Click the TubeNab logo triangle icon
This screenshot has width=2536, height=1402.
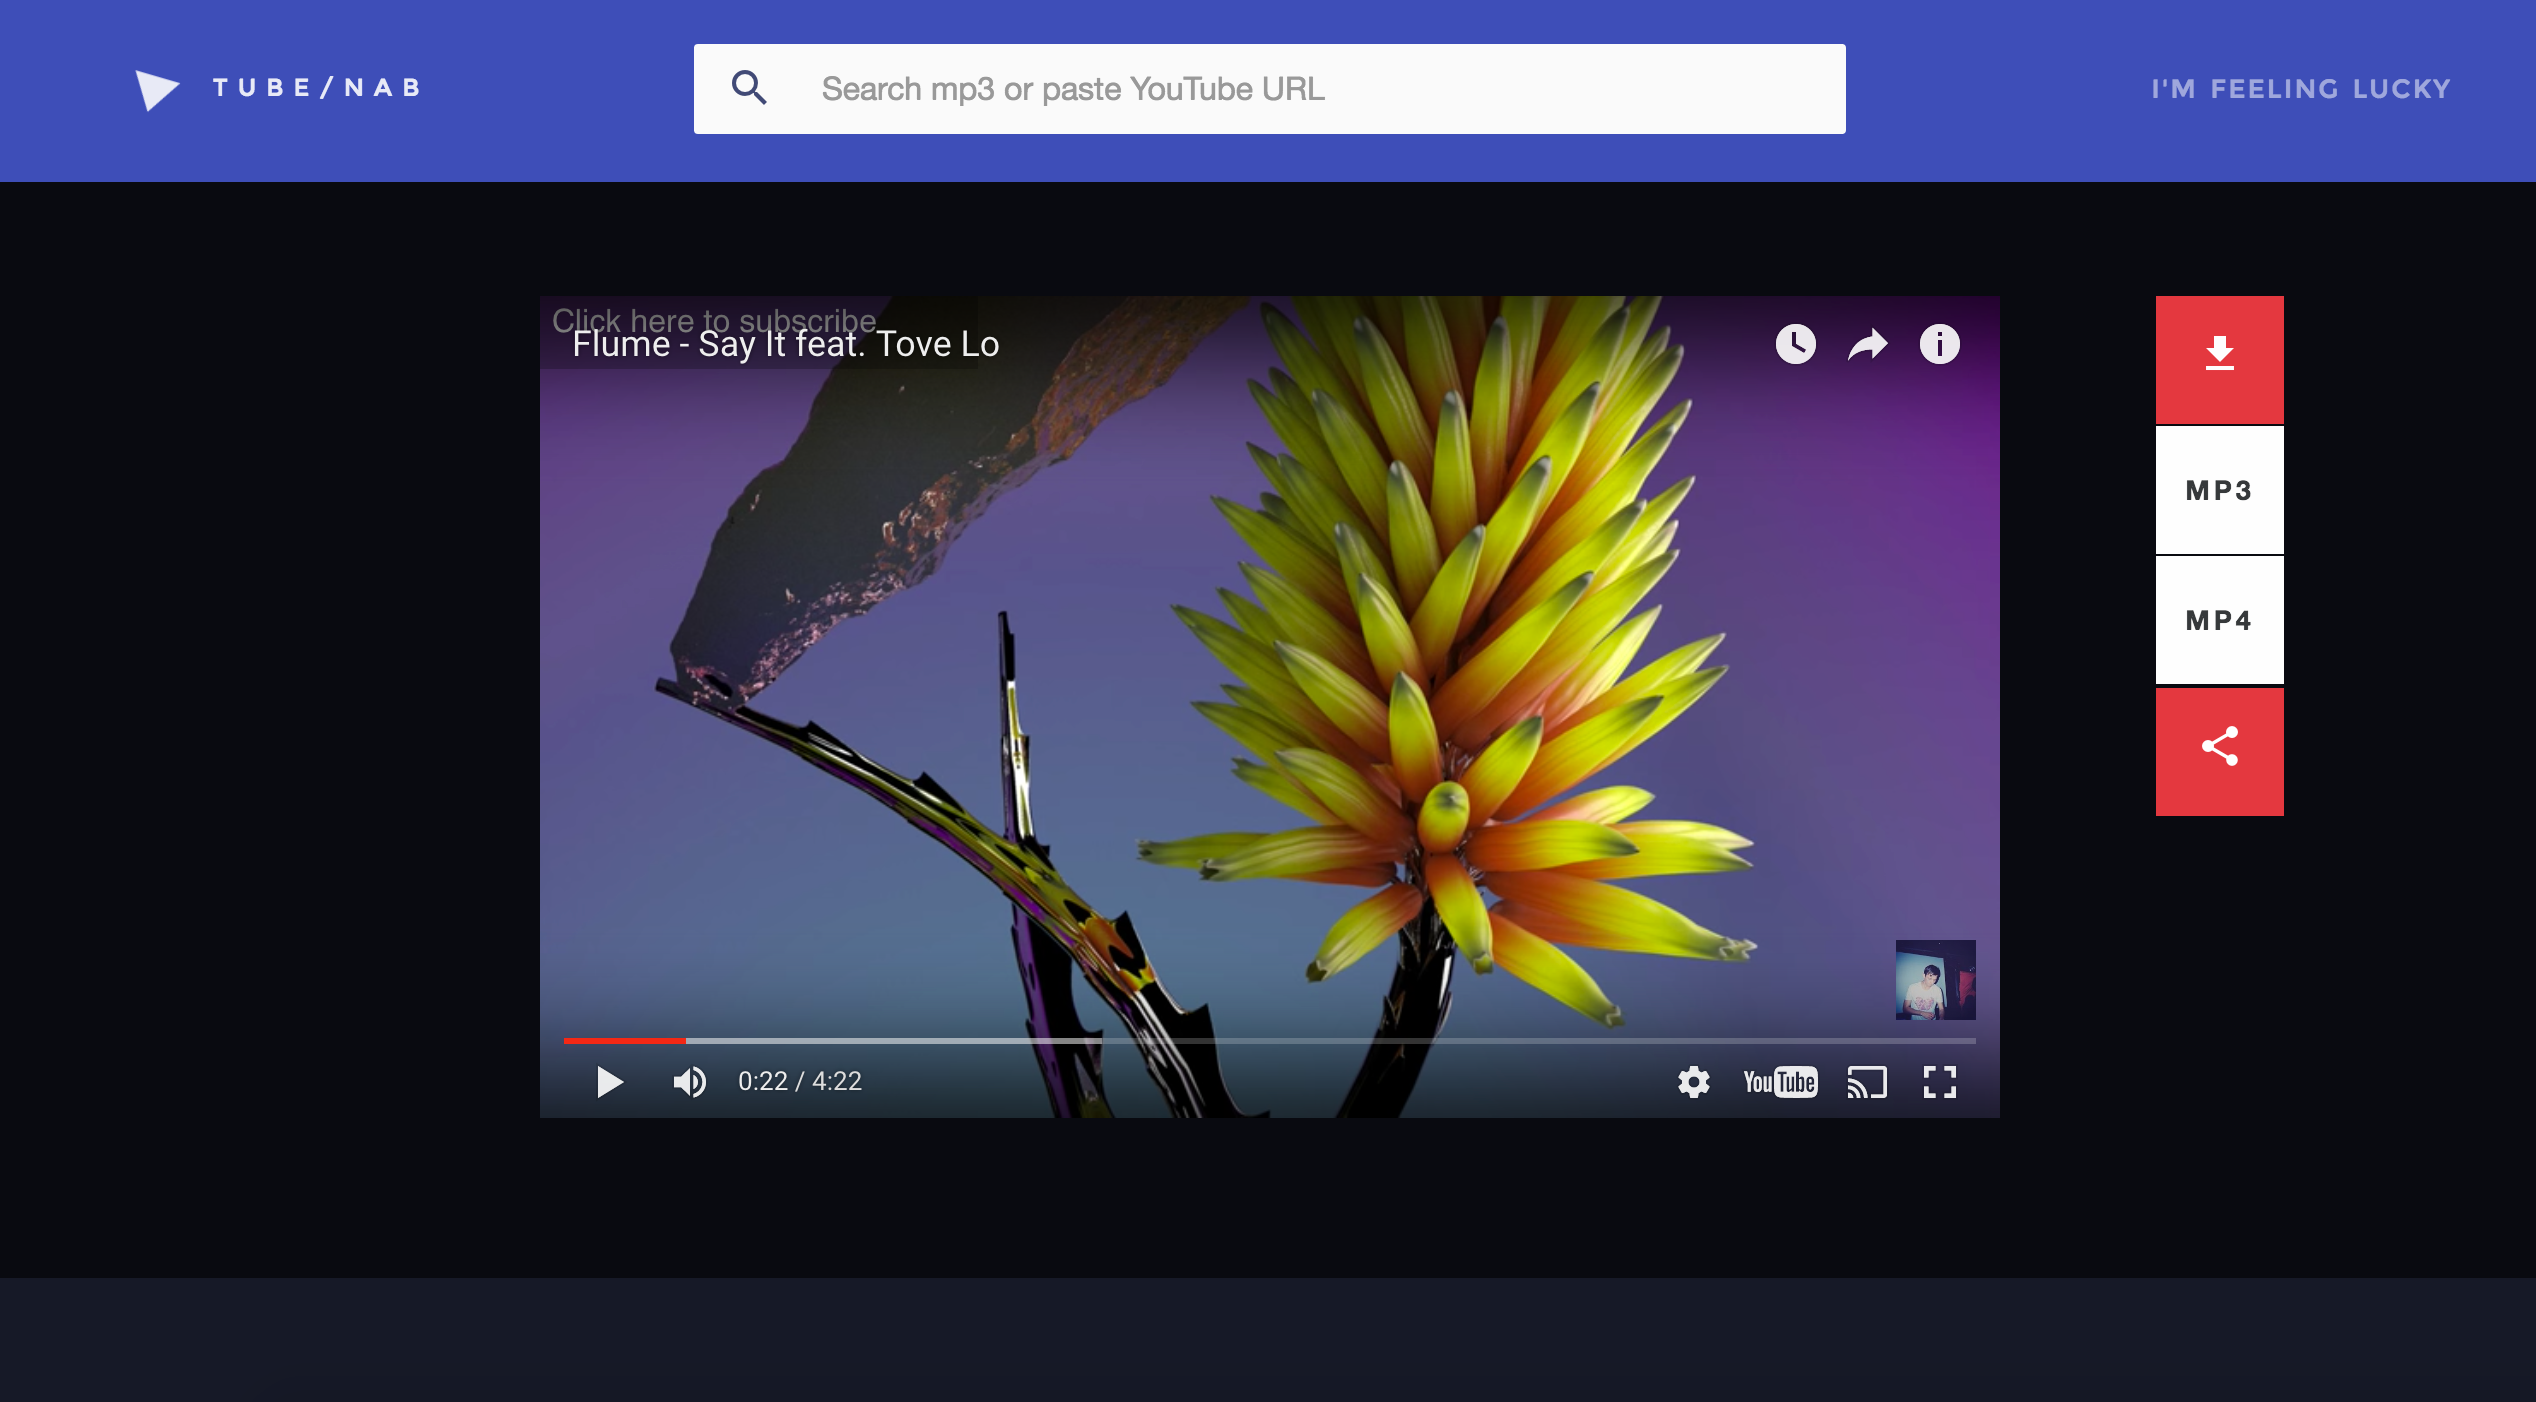click(x=156, y=90)
